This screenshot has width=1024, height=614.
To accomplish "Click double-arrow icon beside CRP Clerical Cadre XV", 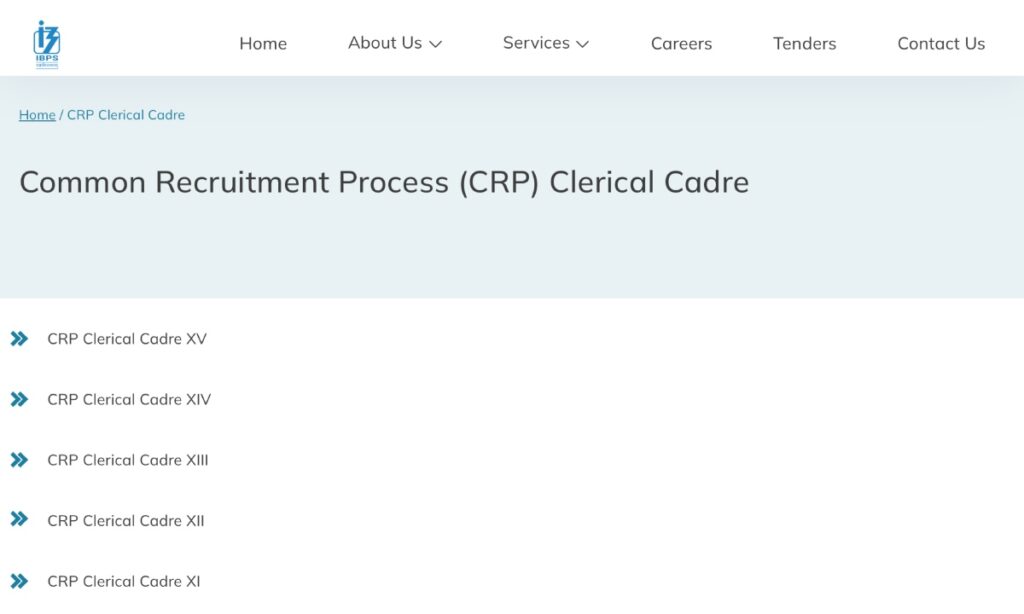I will coord(19,339).
